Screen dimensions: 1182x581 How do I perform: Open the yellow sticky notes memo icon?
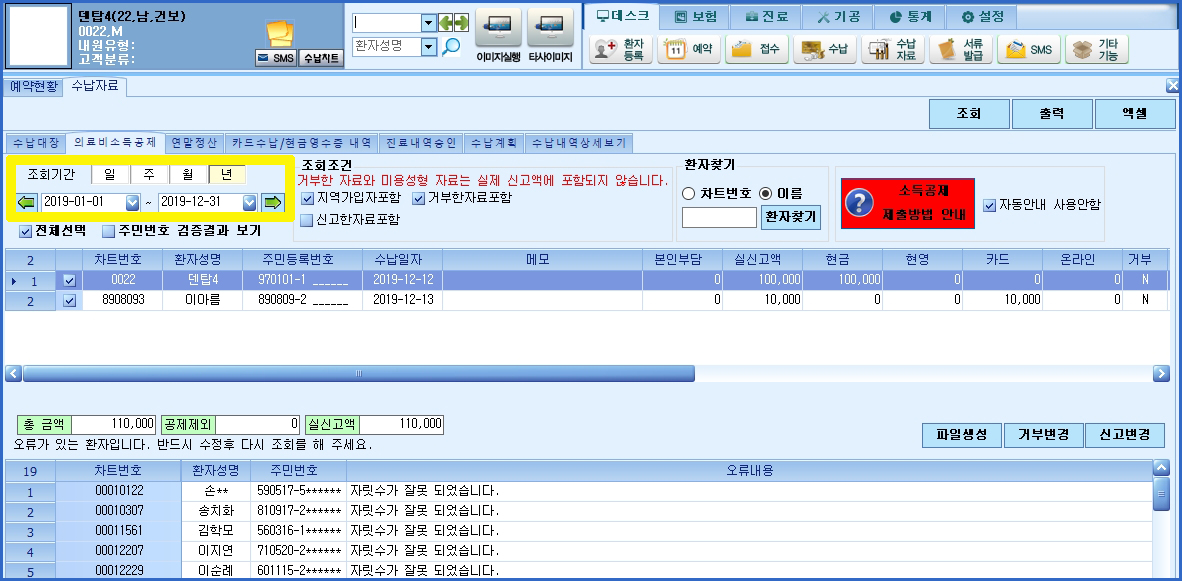[280, 34]
